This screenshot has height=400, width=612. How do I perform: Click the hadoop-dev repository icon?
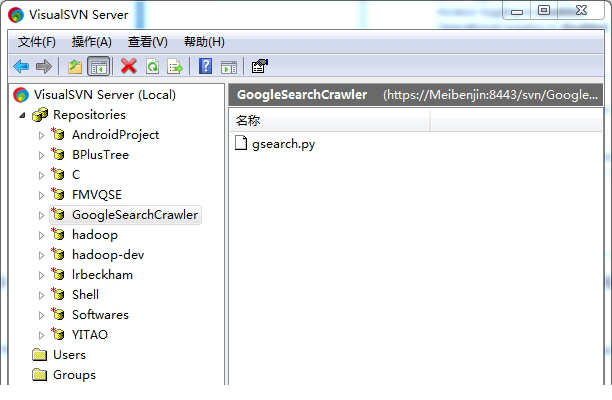click(x=58, y=254)
